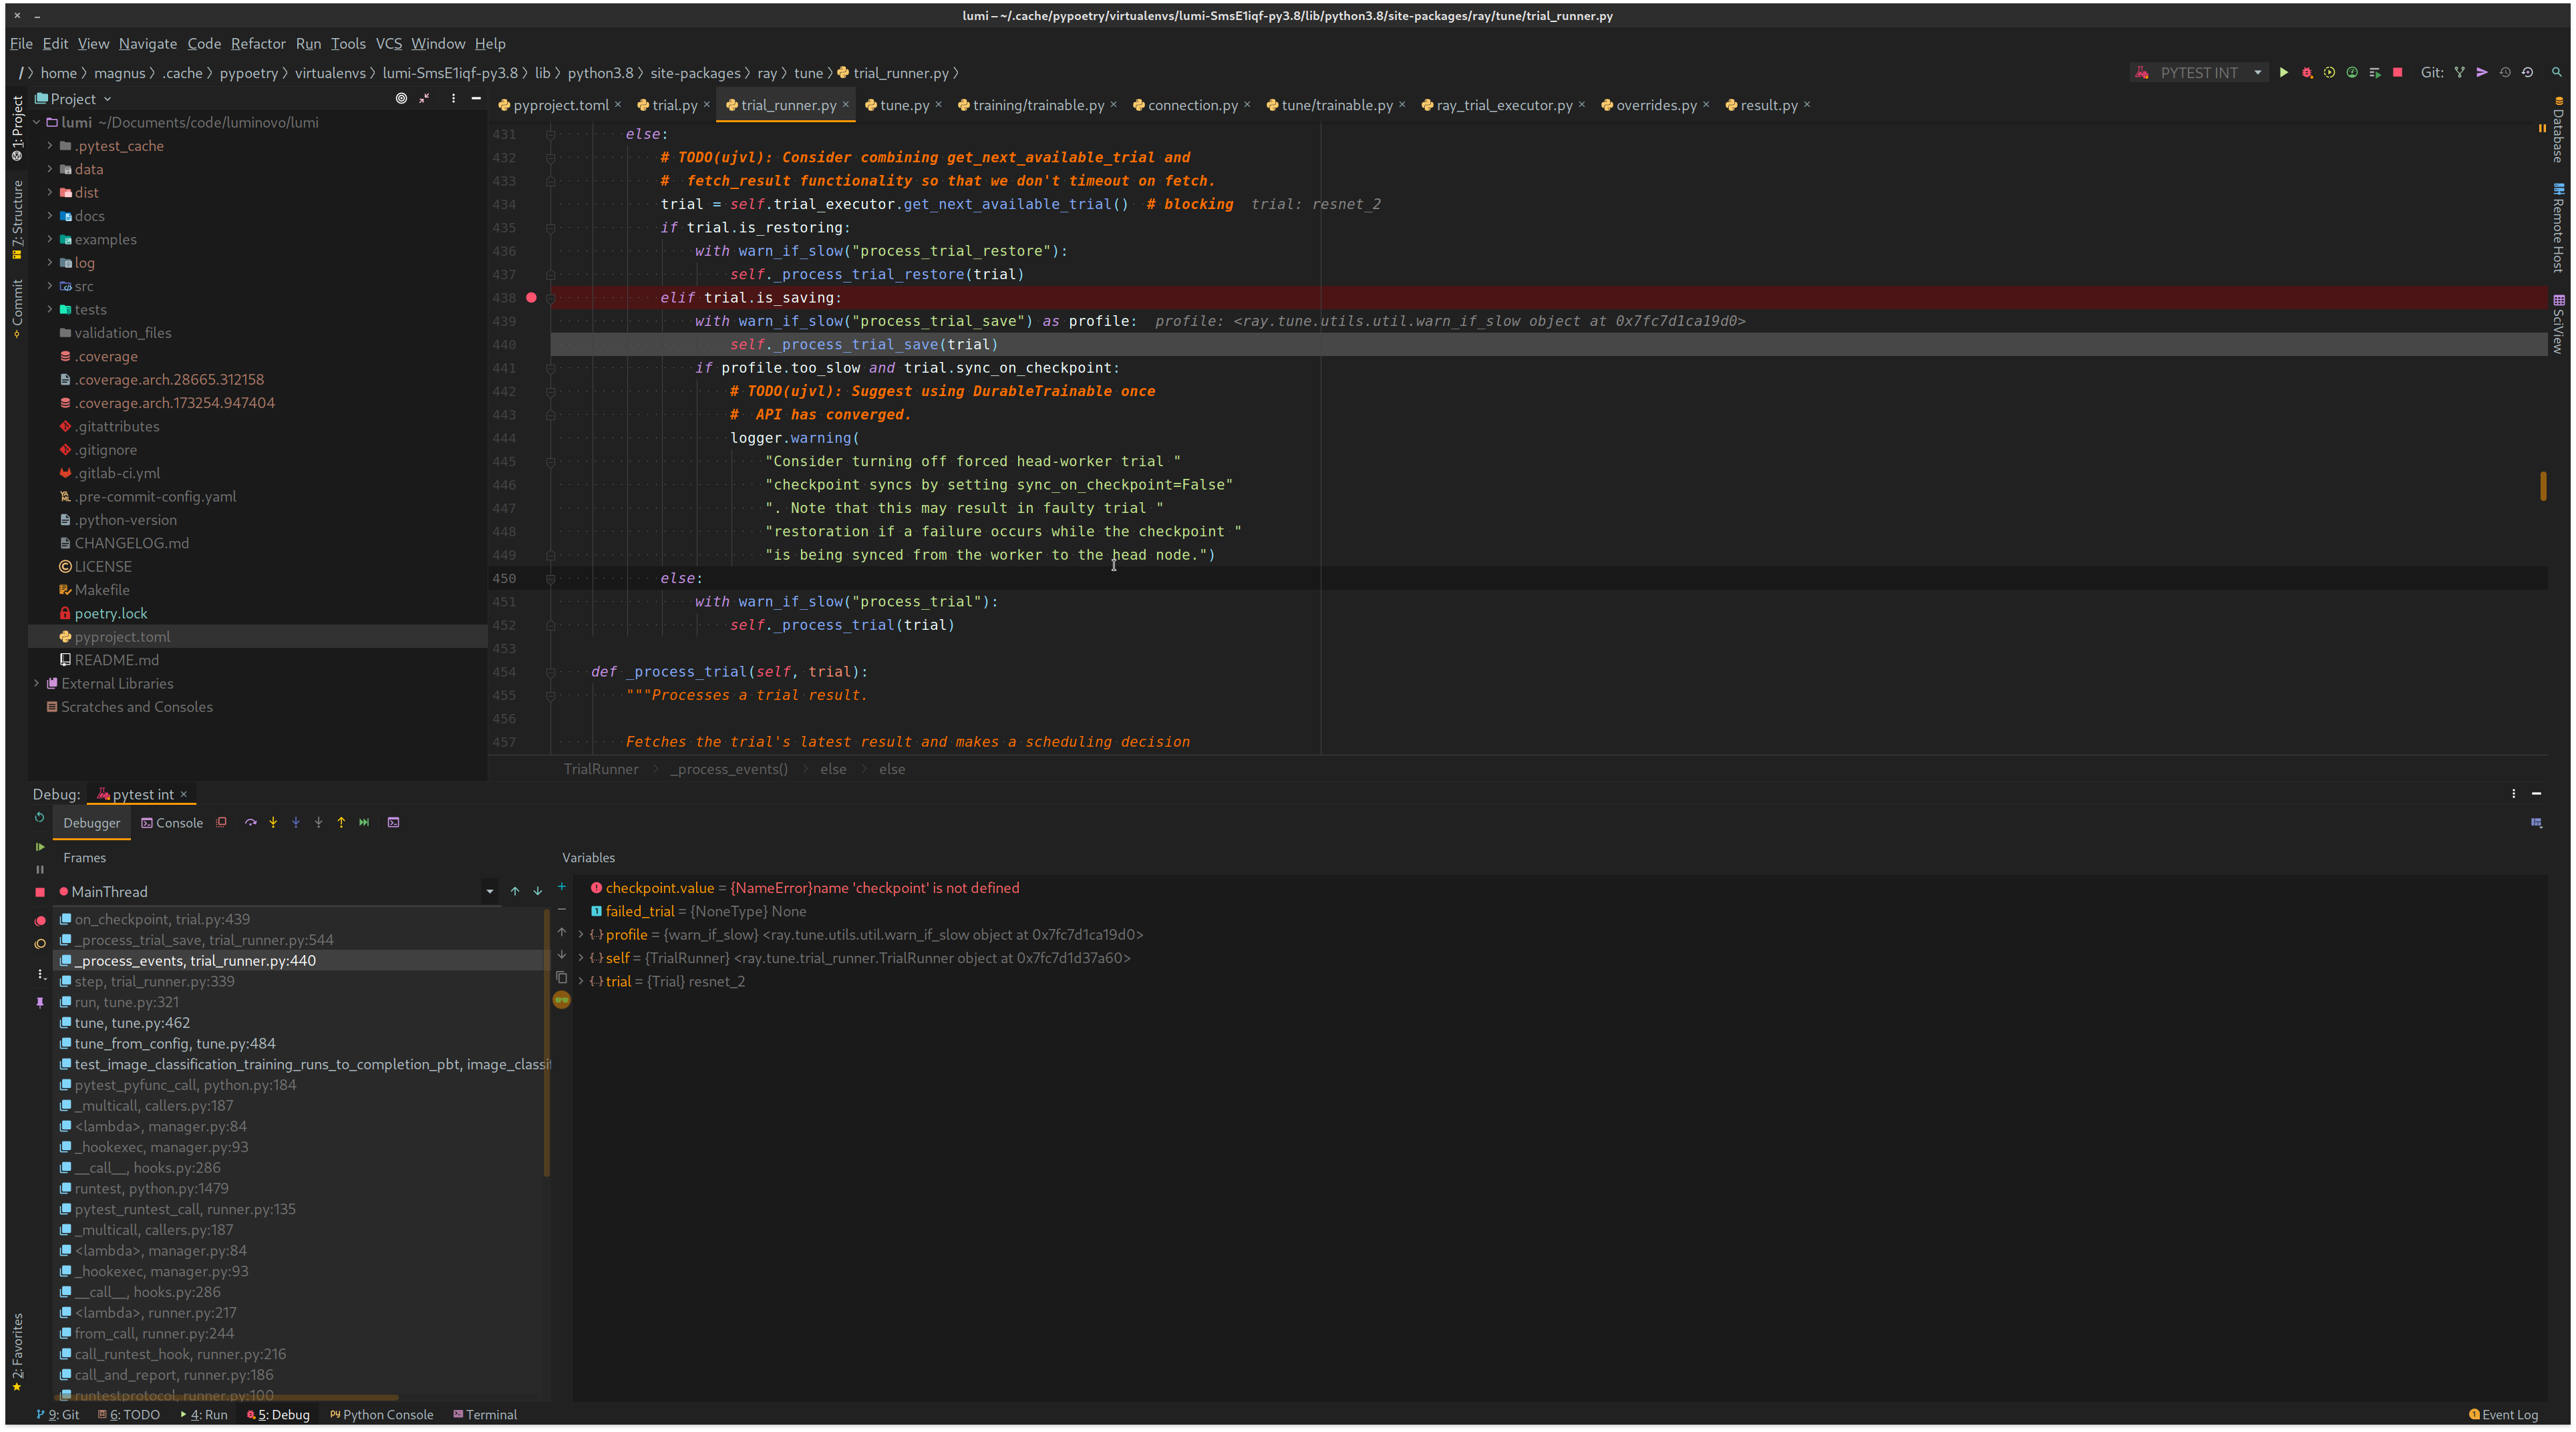
Task: Click the pin tab icon in Debug panel
Action: point(41,1002)
